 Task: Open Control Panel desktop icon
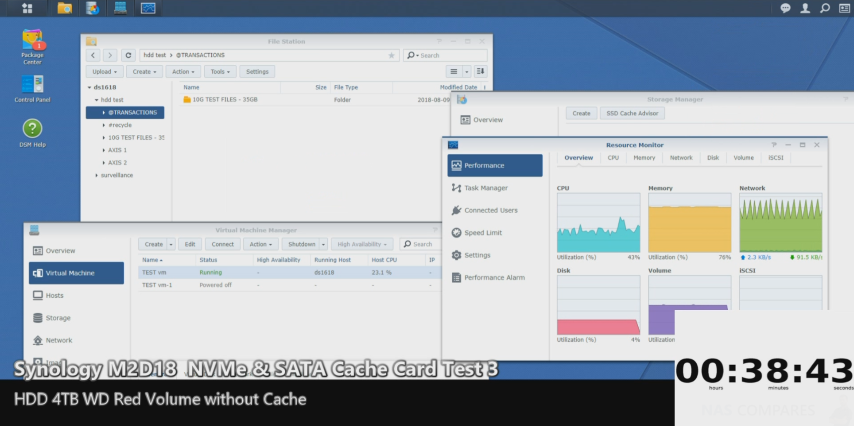coord(32,89)
